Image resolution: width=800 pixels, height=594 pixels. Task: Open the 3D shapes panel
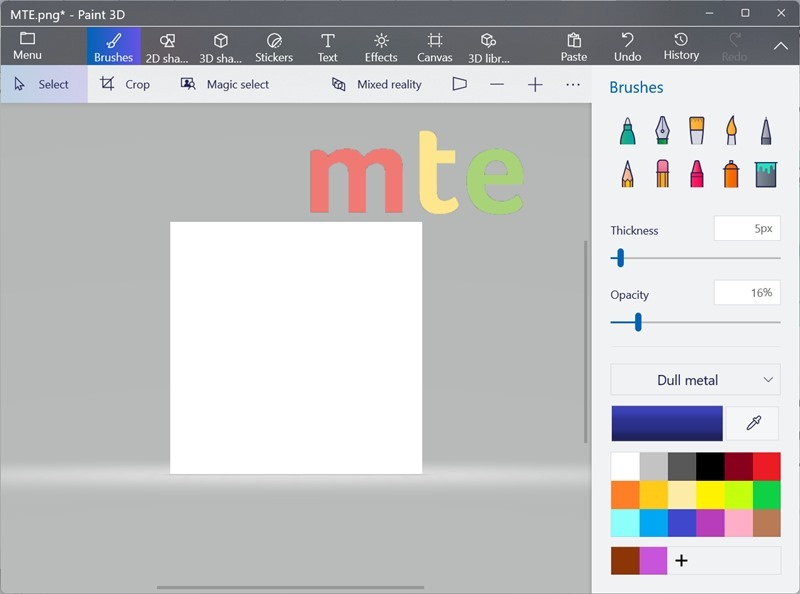pos(219,46)
